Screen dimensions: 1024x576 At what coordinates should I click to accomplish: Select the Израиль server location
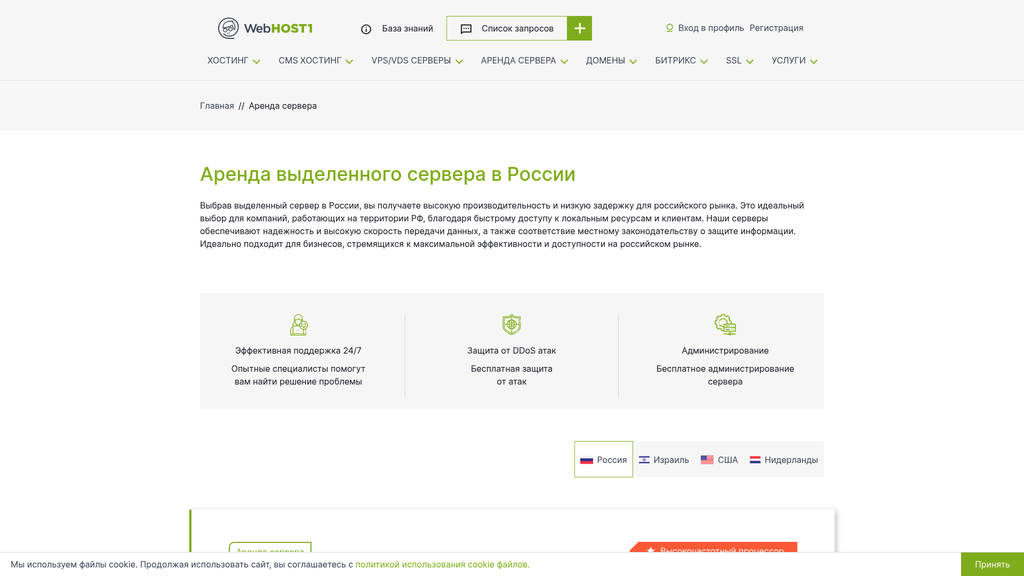click(665, 459)
